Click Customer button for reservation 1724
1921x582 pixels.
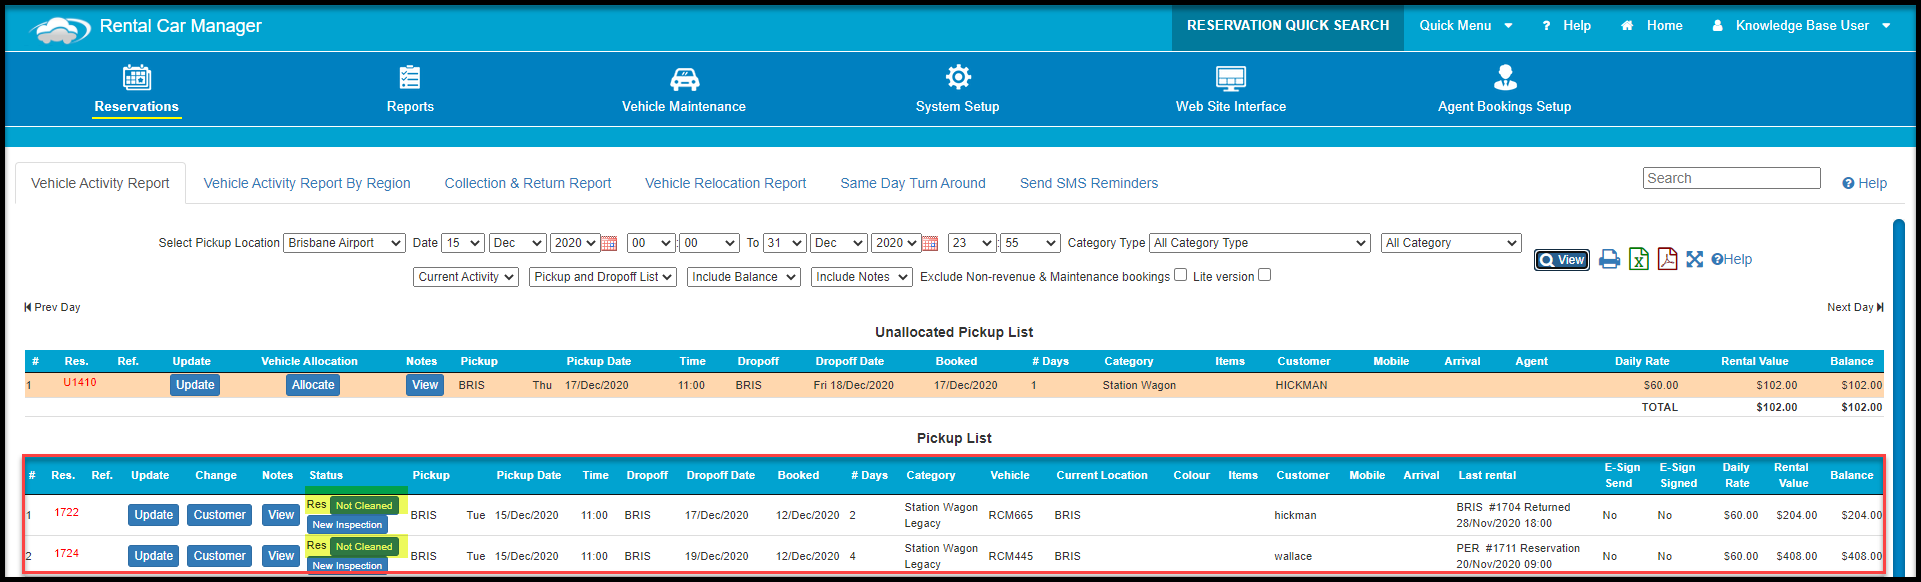(x=220, y=556)
